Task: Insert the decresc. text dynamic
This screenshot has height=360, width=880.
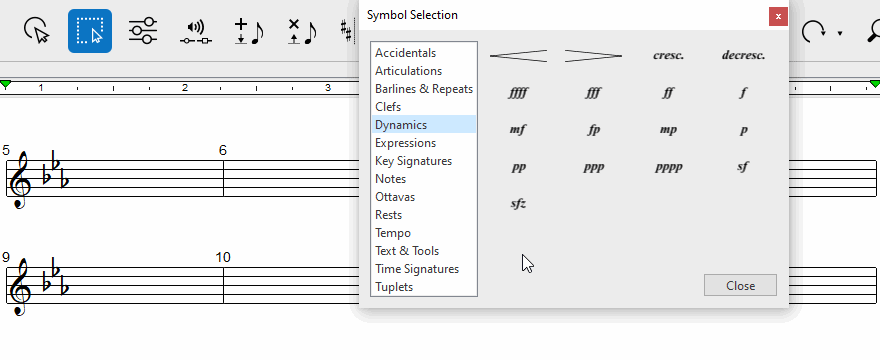Action: (743, 56)
